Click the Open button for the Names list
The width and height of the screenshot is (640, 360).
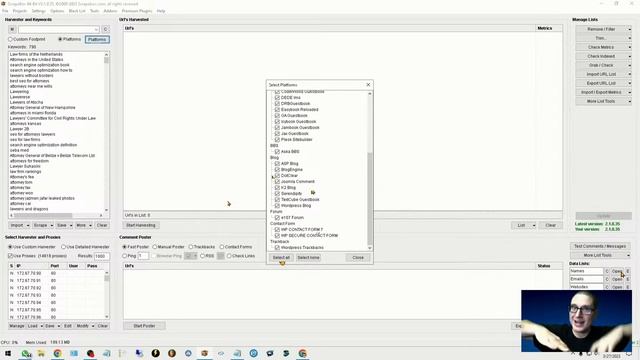(617, 271)
